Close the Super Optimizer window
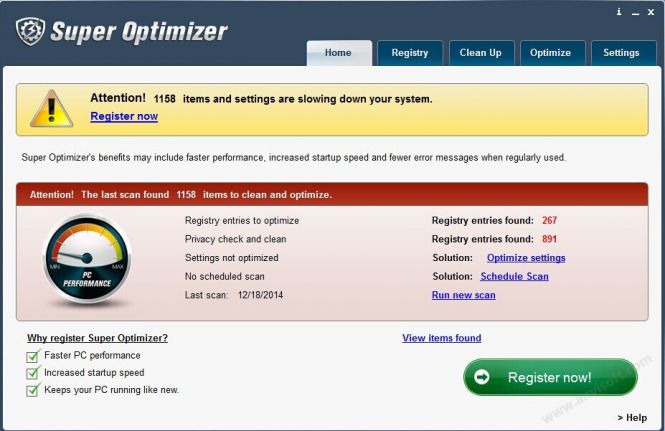This screenshot has height=431, width=665. (x=651, y=12)
